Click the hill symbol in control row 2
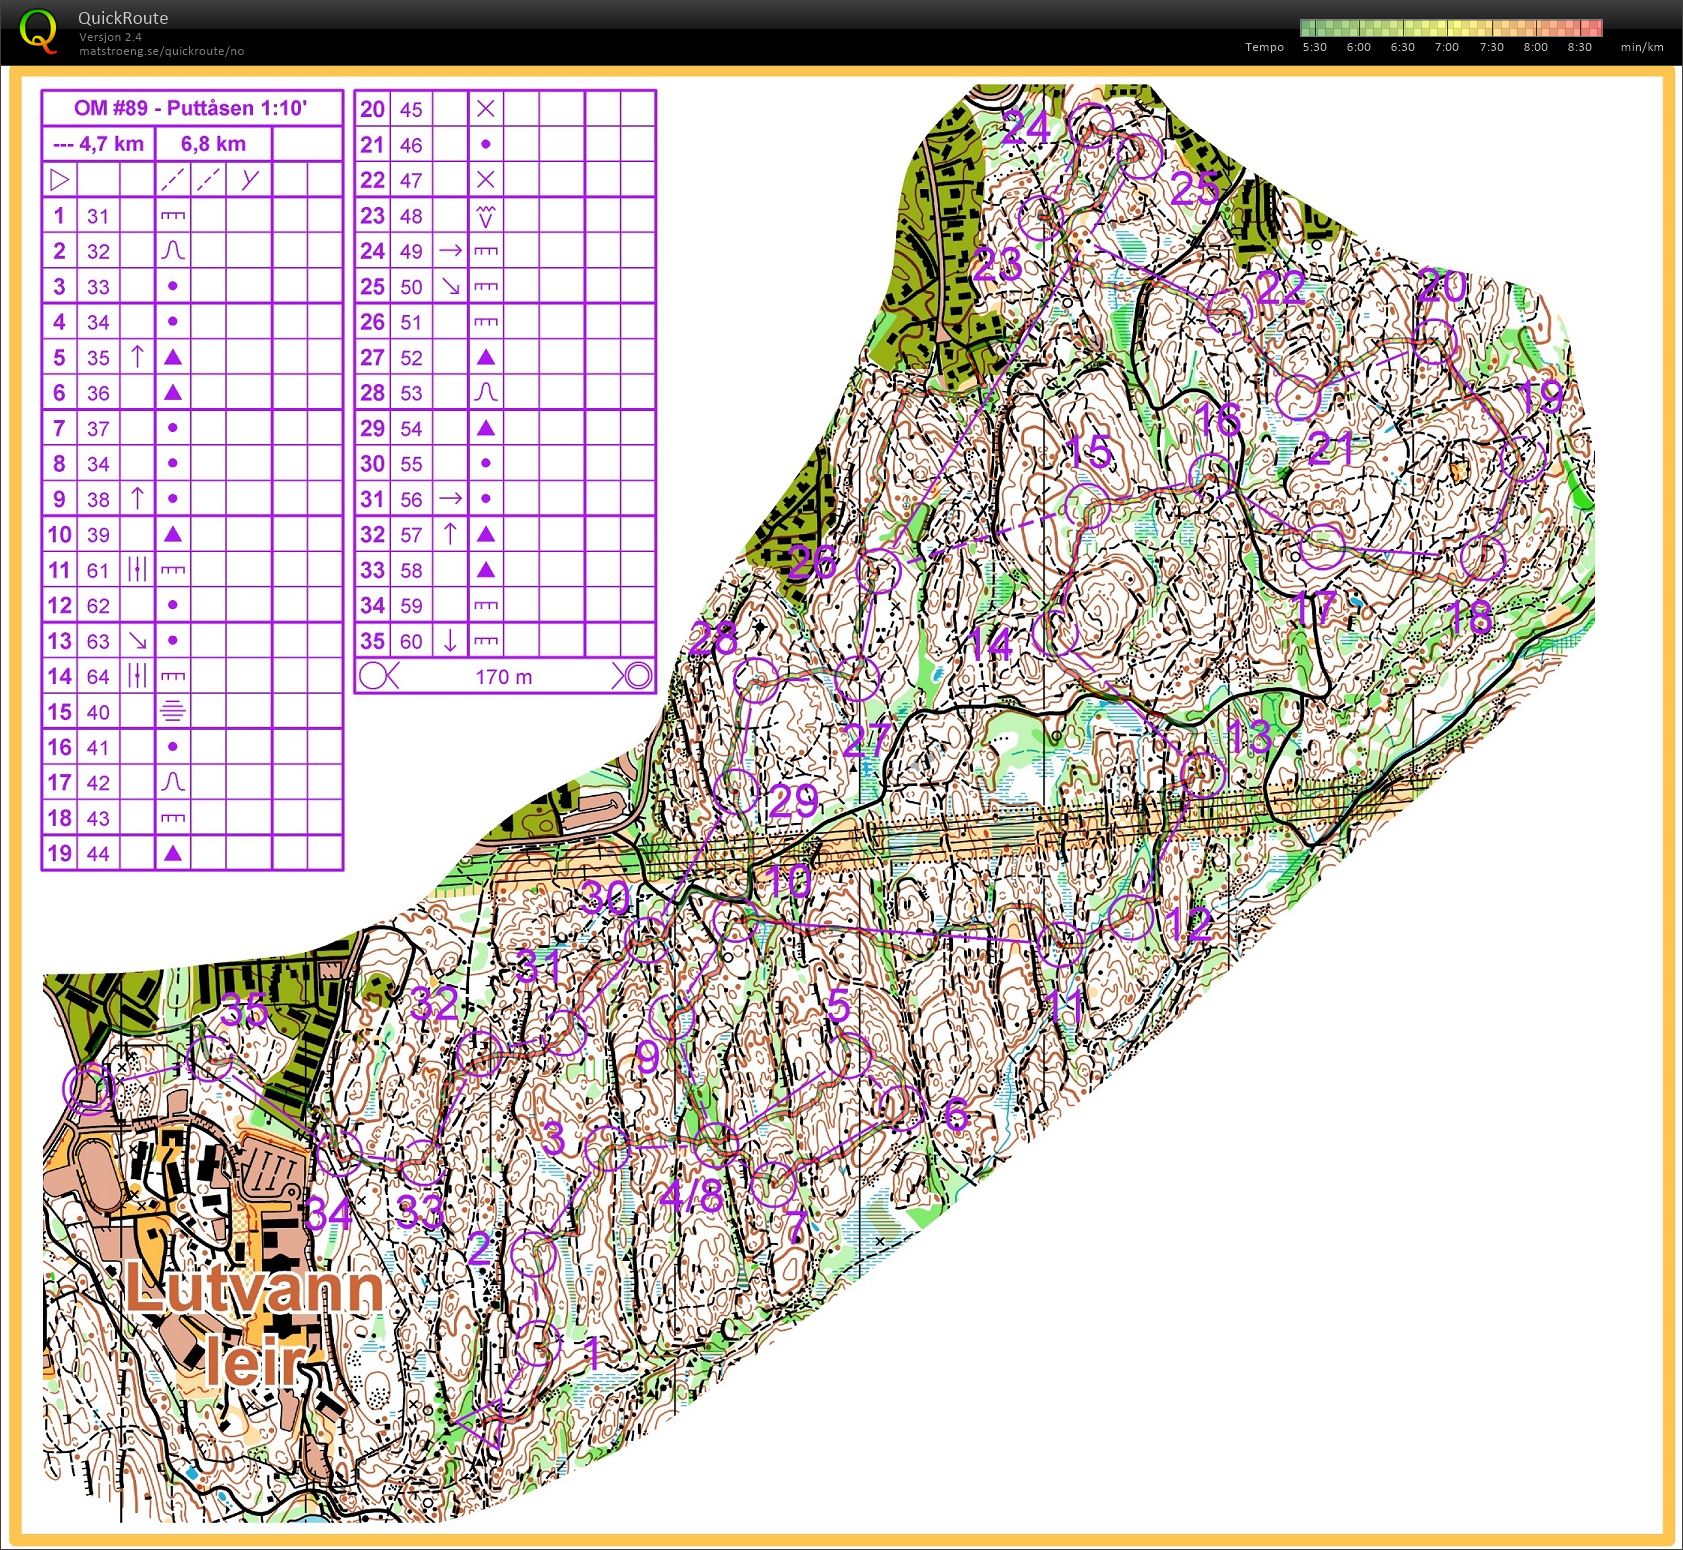1683x1550 pixels. coord(172,251)
